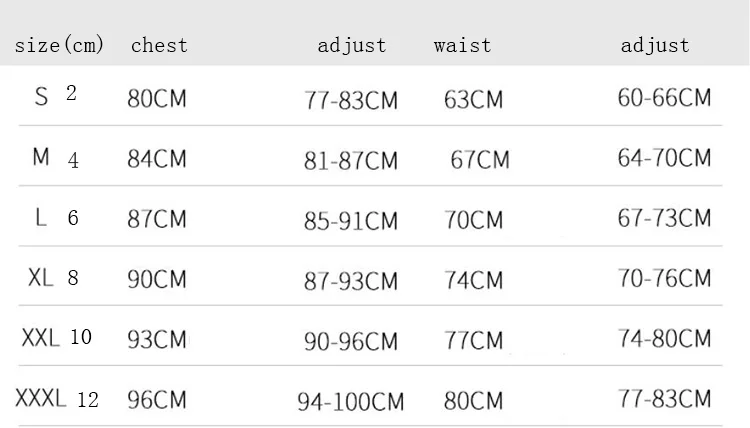The height and width of the screenshot is (428, 750).
Task: Click the 81-87CM chest adjust range
Action: [351, 161]
